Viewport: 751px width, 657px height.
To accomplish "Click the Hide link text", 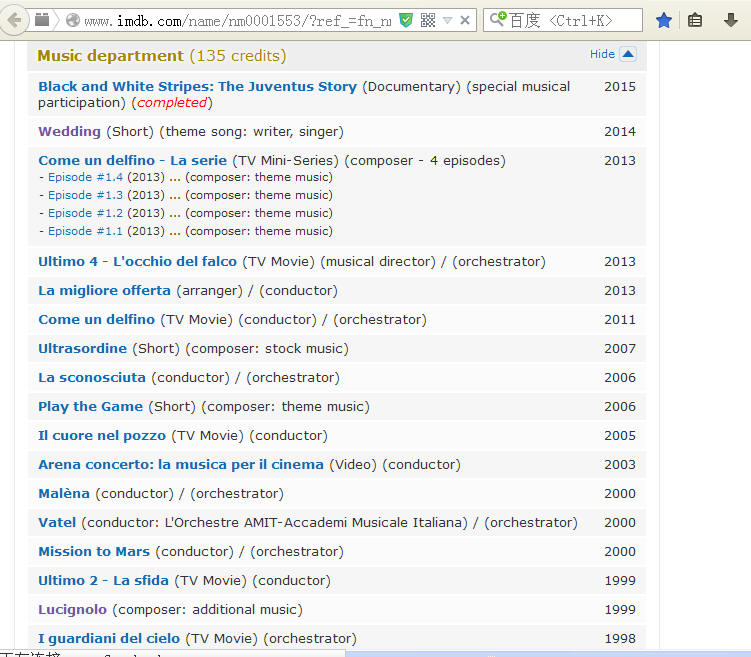I will point(602,54).
